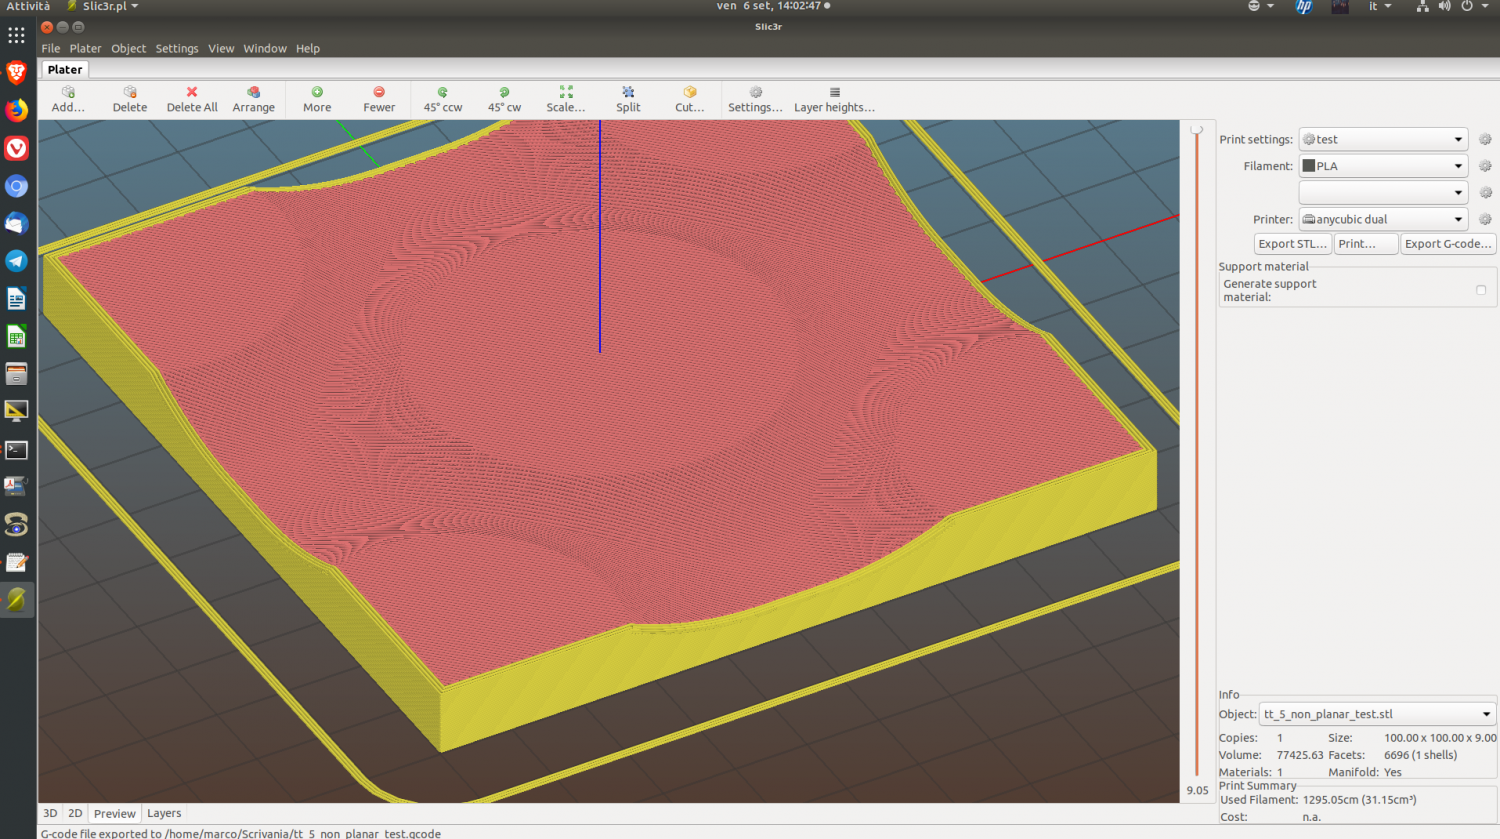Open Filament settings gear icon

(x=1485, y=166)
